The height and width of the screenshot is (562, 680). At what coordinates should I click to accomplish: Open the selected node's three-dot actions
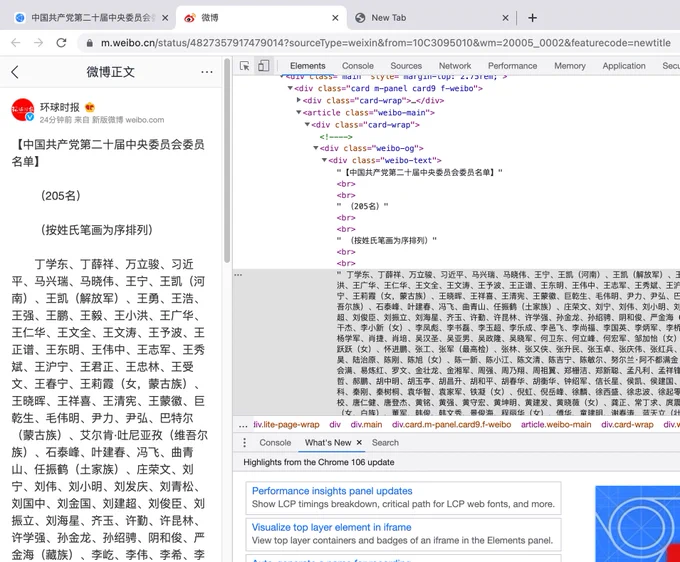coord(238,274)
